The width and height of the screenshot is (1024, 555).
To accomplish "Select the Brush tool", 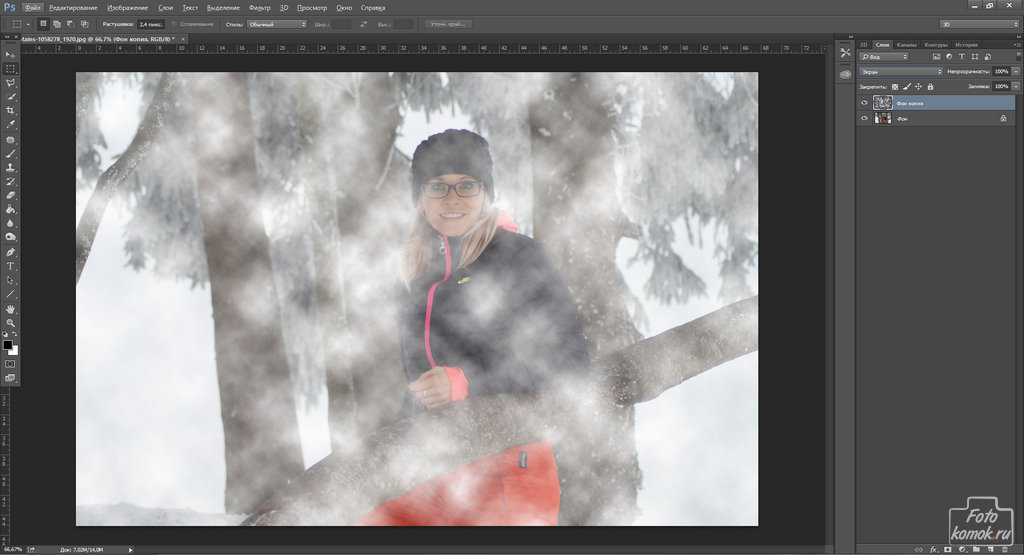I will 10,154.
